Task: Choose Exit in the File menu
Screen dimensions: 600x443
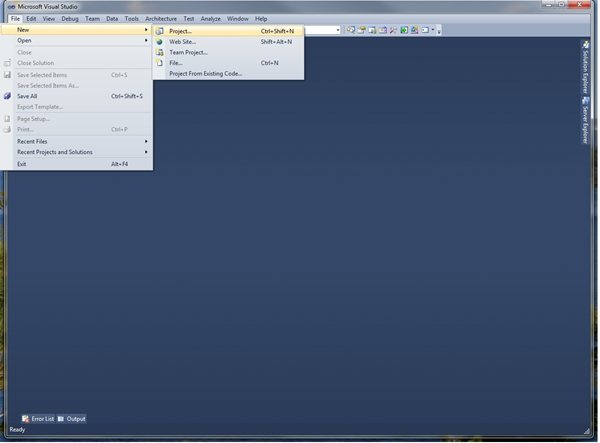Action: [x=77, y=164]
